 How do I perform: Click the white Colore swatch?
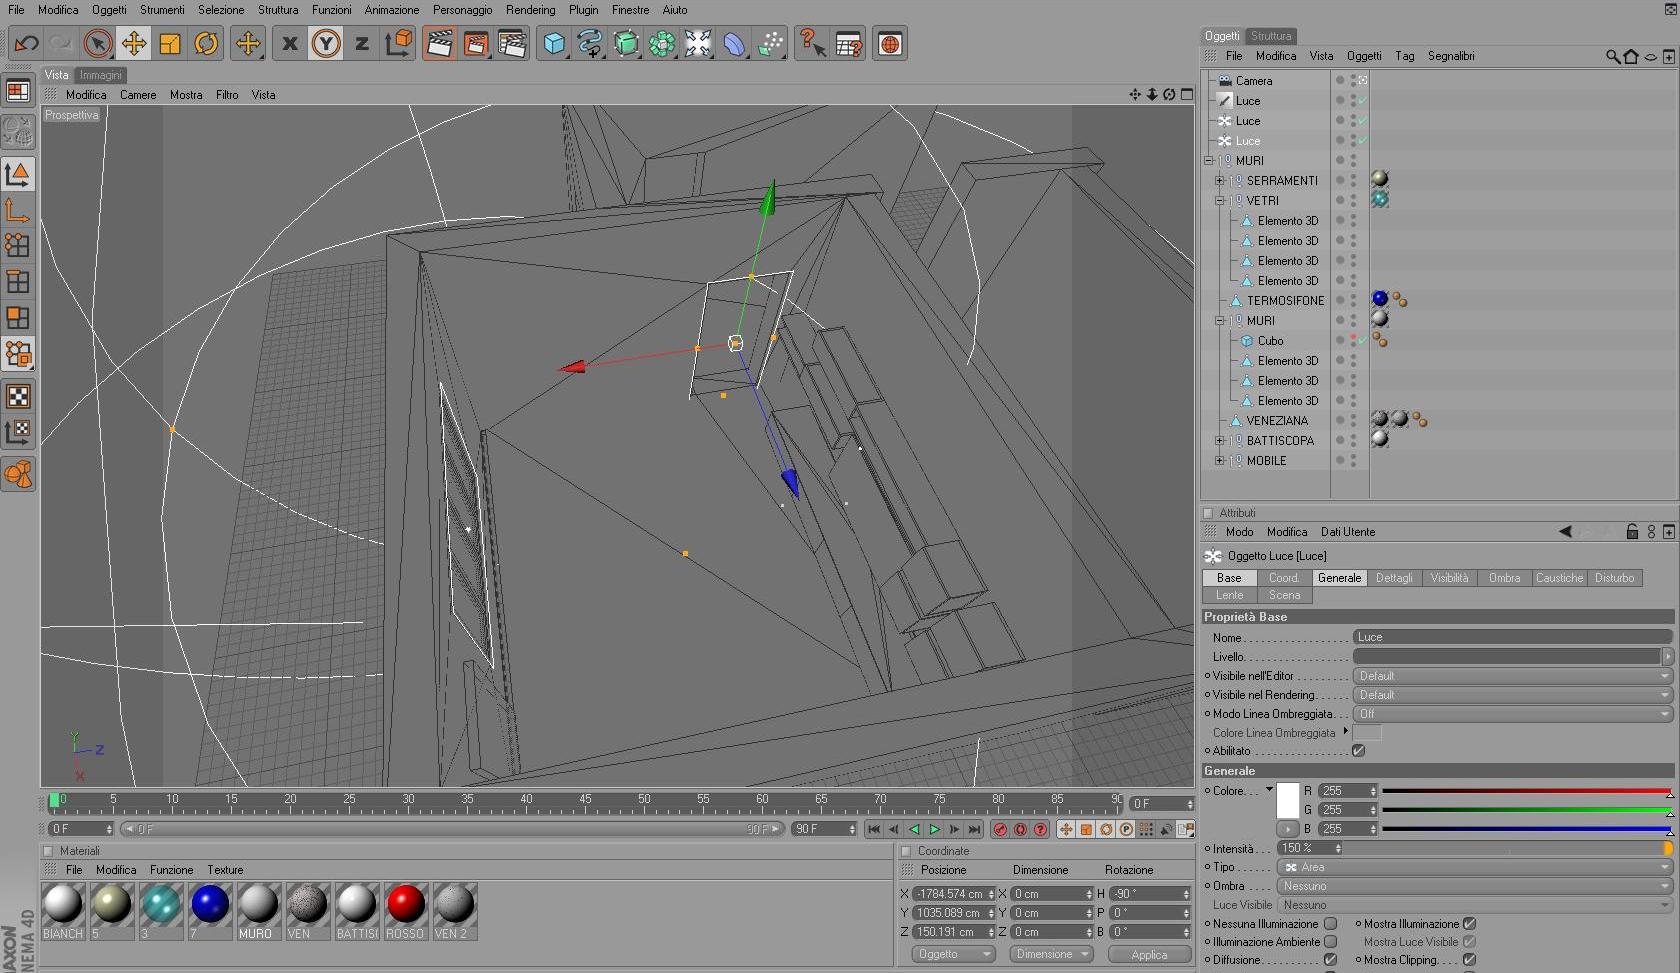1288,800
